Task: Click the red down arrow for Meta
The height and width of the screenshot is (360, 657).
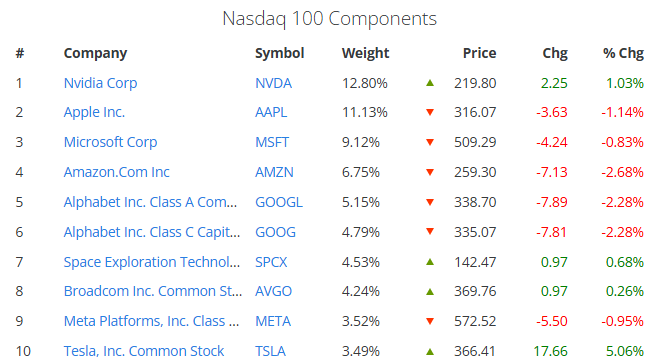Action: click(429, 321)
